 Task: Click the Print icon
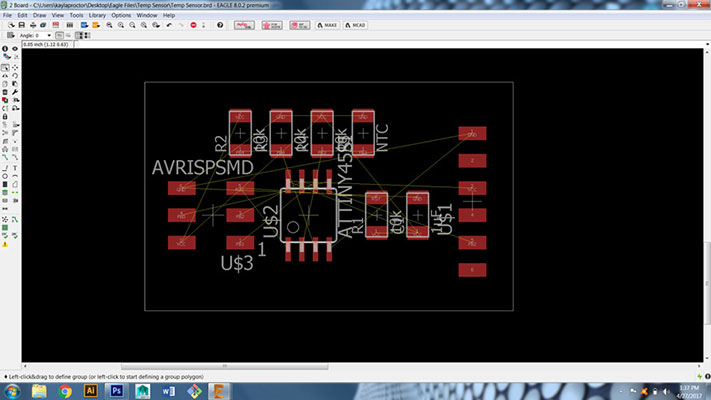click(33, 25)
